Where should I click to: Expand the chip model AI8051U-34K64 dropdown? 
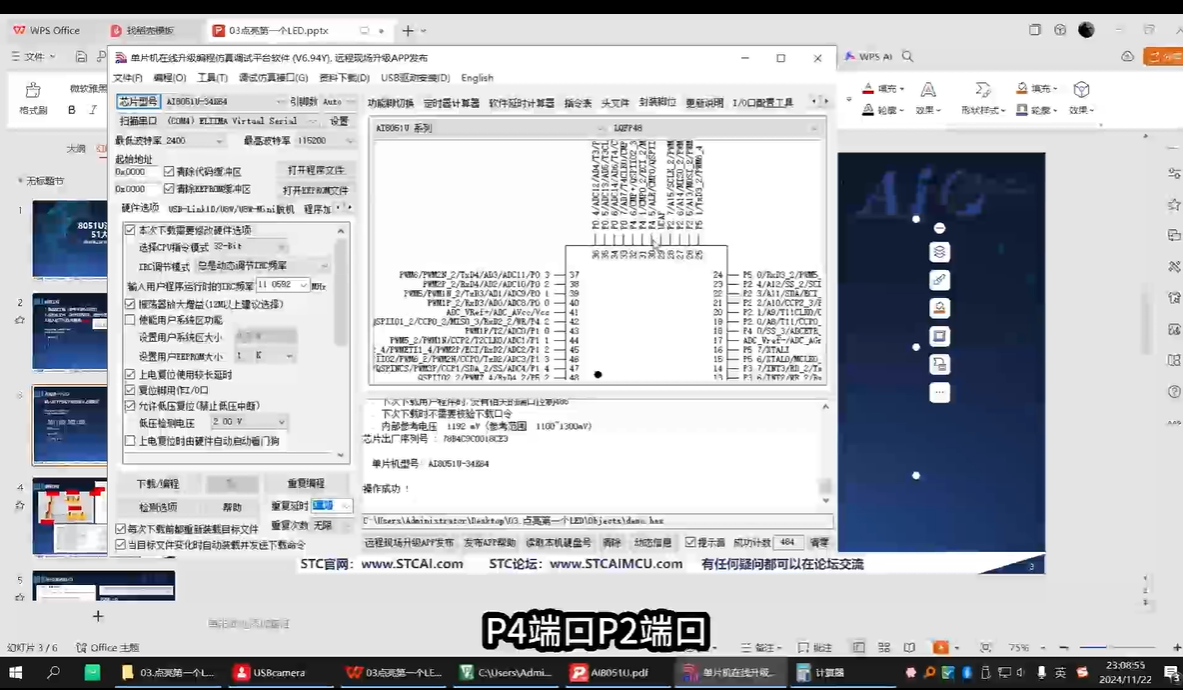tap(280, 101)
